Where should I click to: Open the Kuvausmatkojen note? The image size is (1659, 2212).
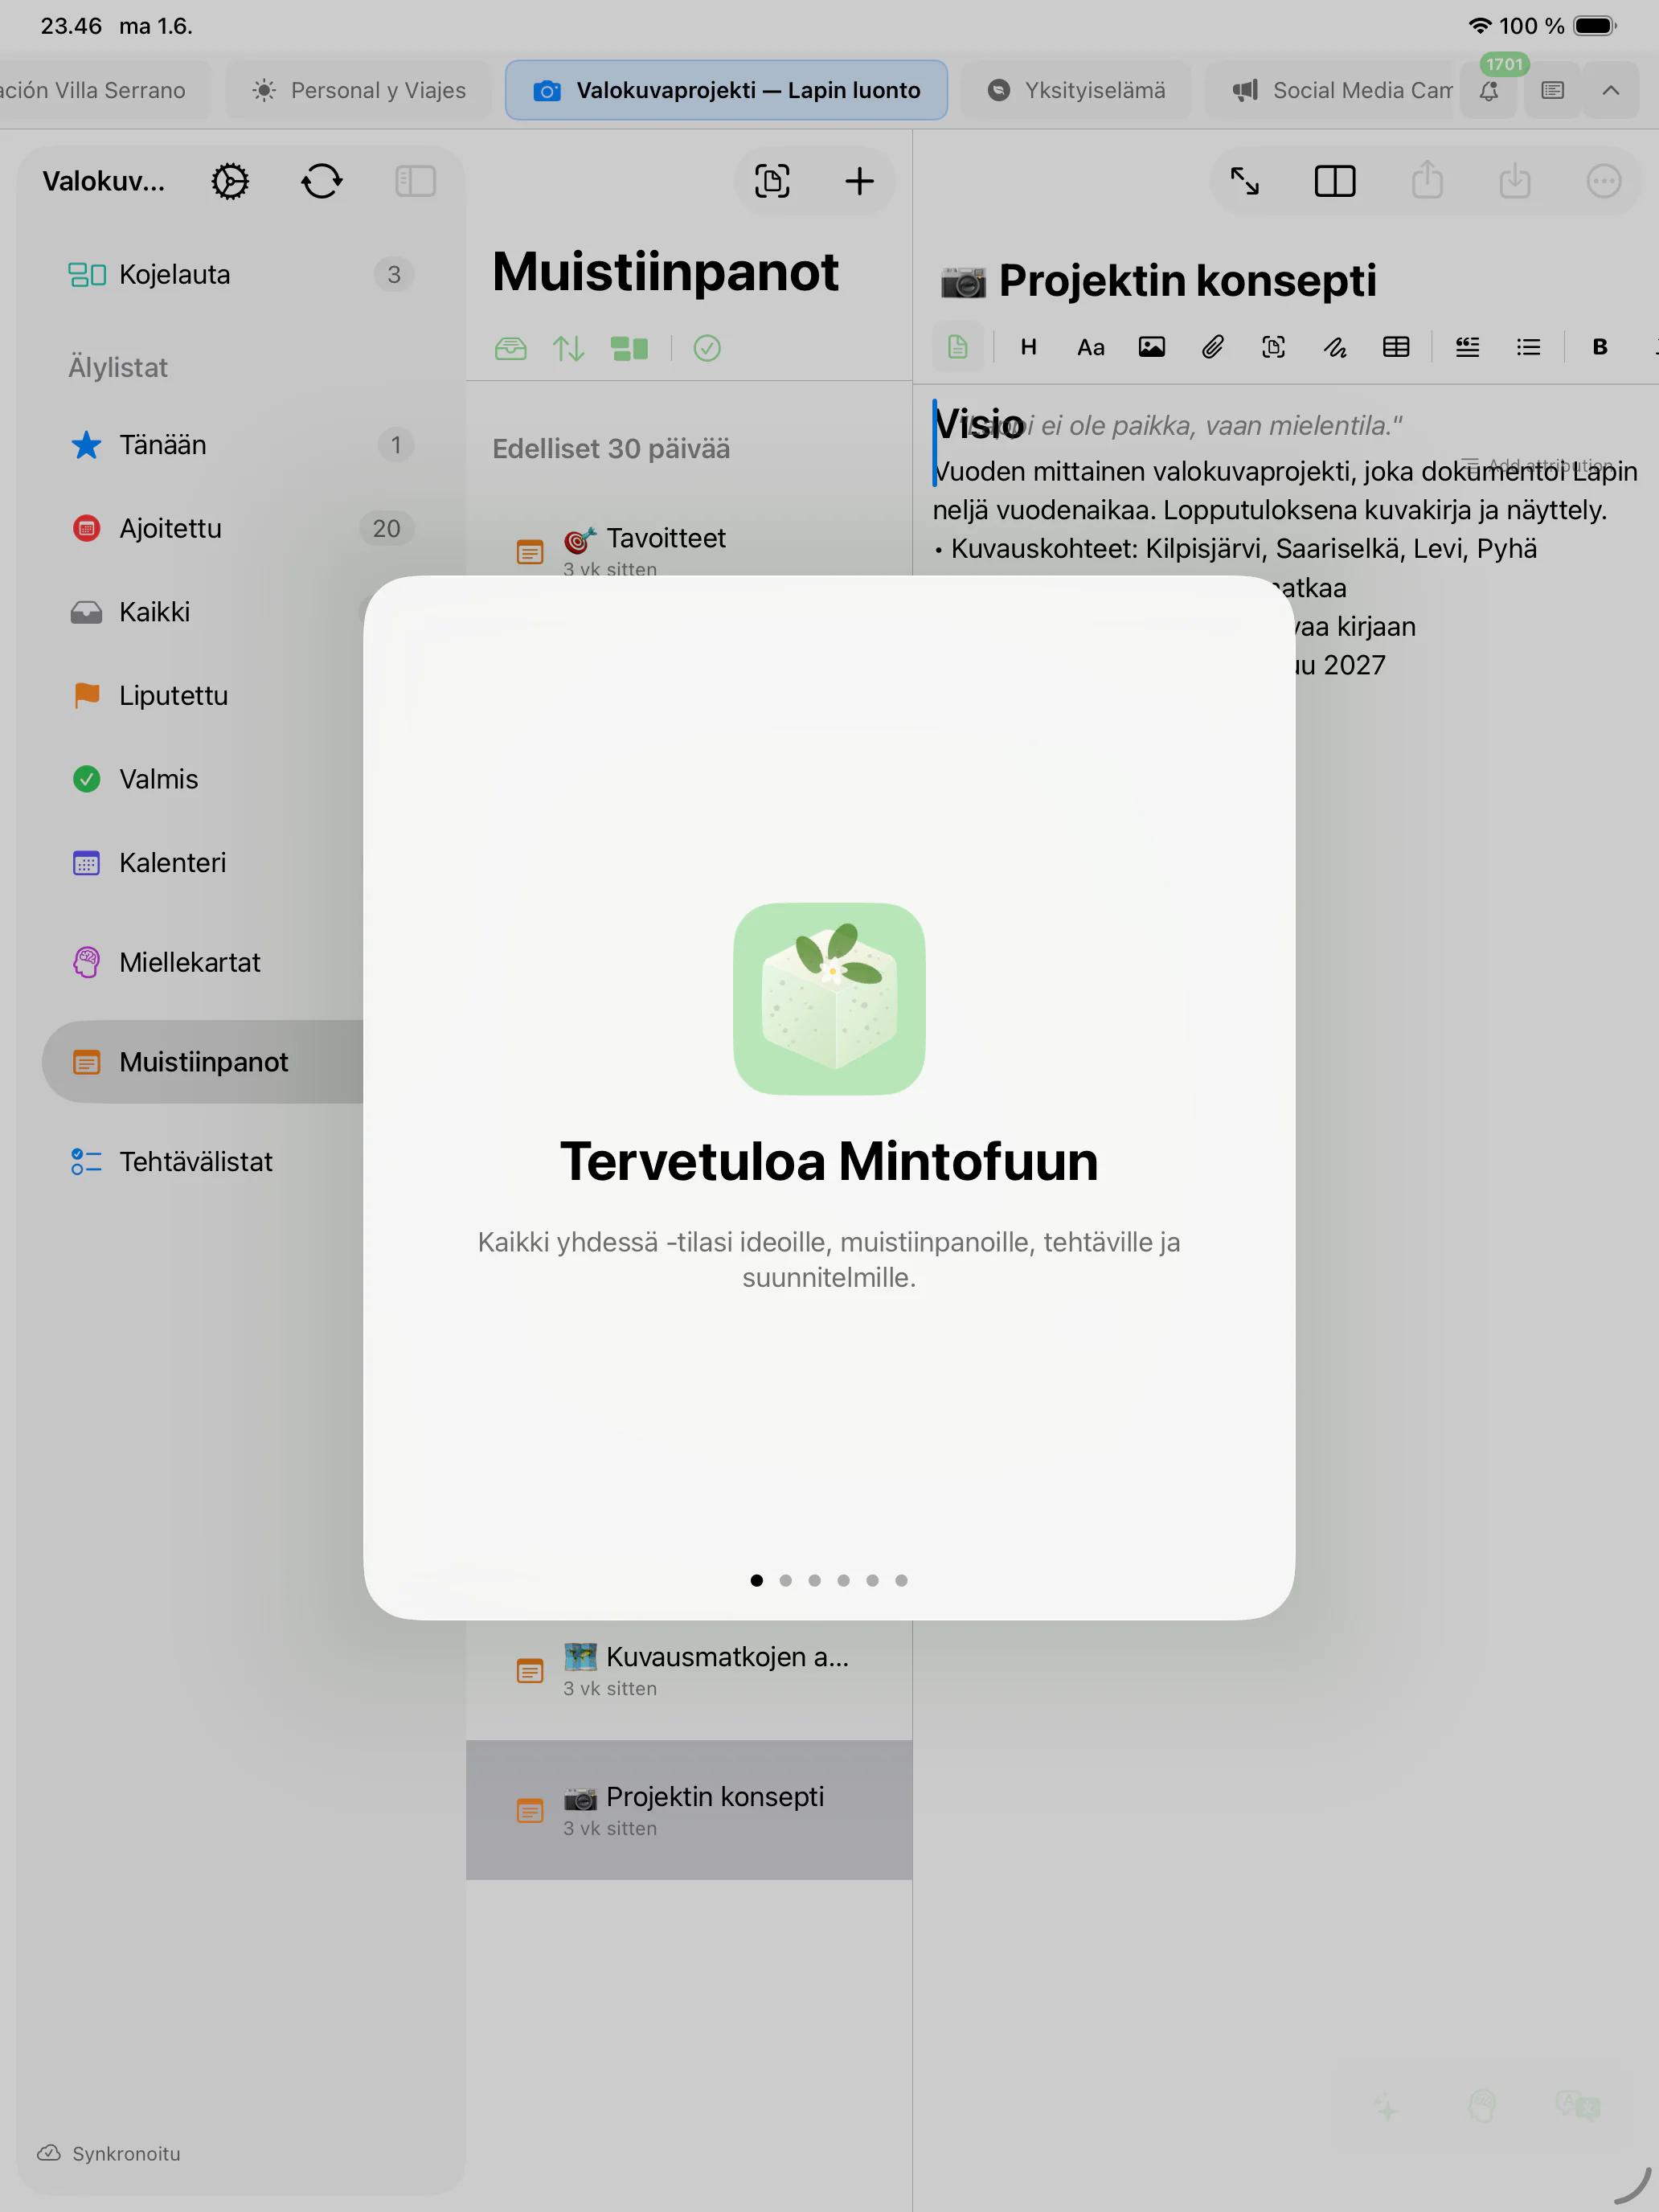689,1670
